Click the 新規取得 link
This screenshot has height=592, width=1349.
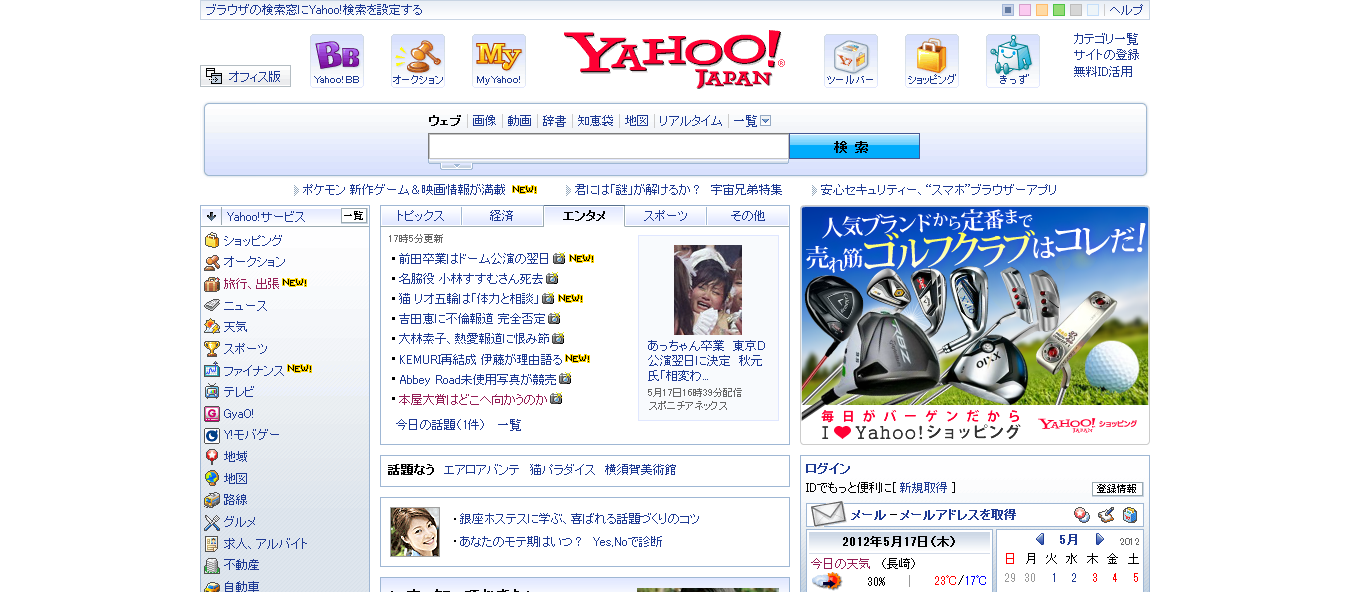click(923, 488)
